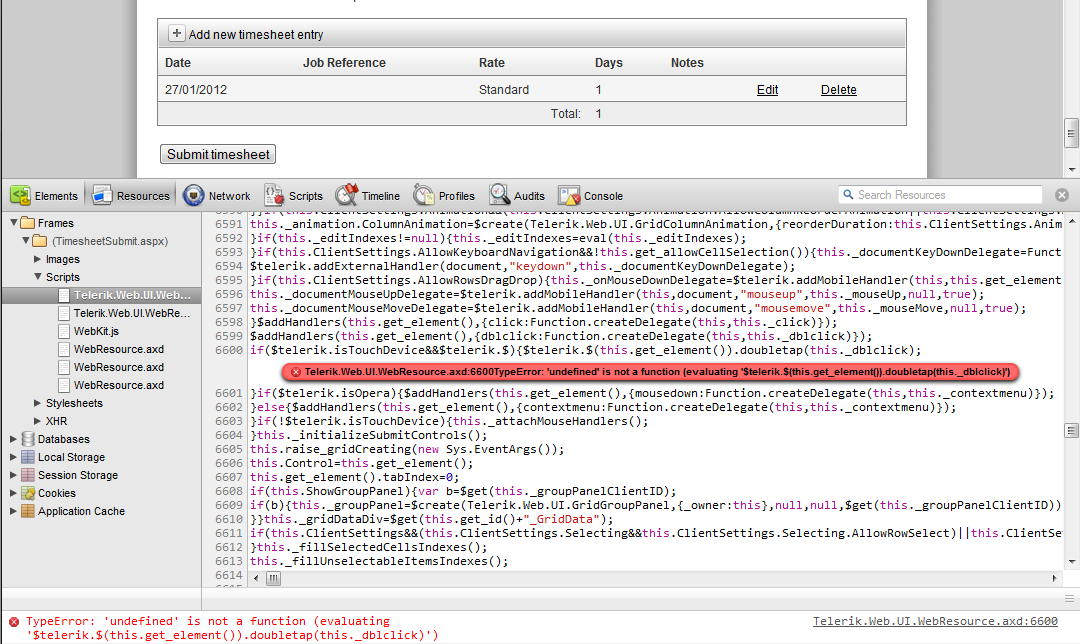Click the Submit timesheet button
Viewport: 1080px width, 644px height.
[x=218, y=154]
